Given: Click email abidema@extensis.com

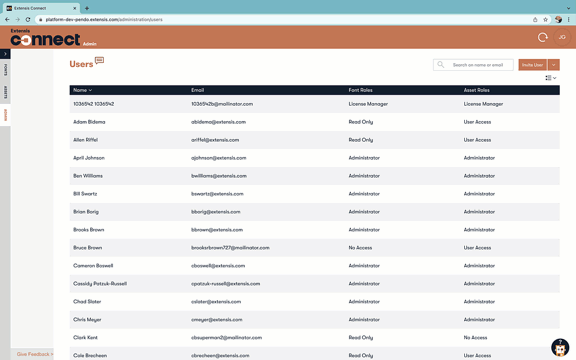Looking at the screenshot, I should [218, 122].
